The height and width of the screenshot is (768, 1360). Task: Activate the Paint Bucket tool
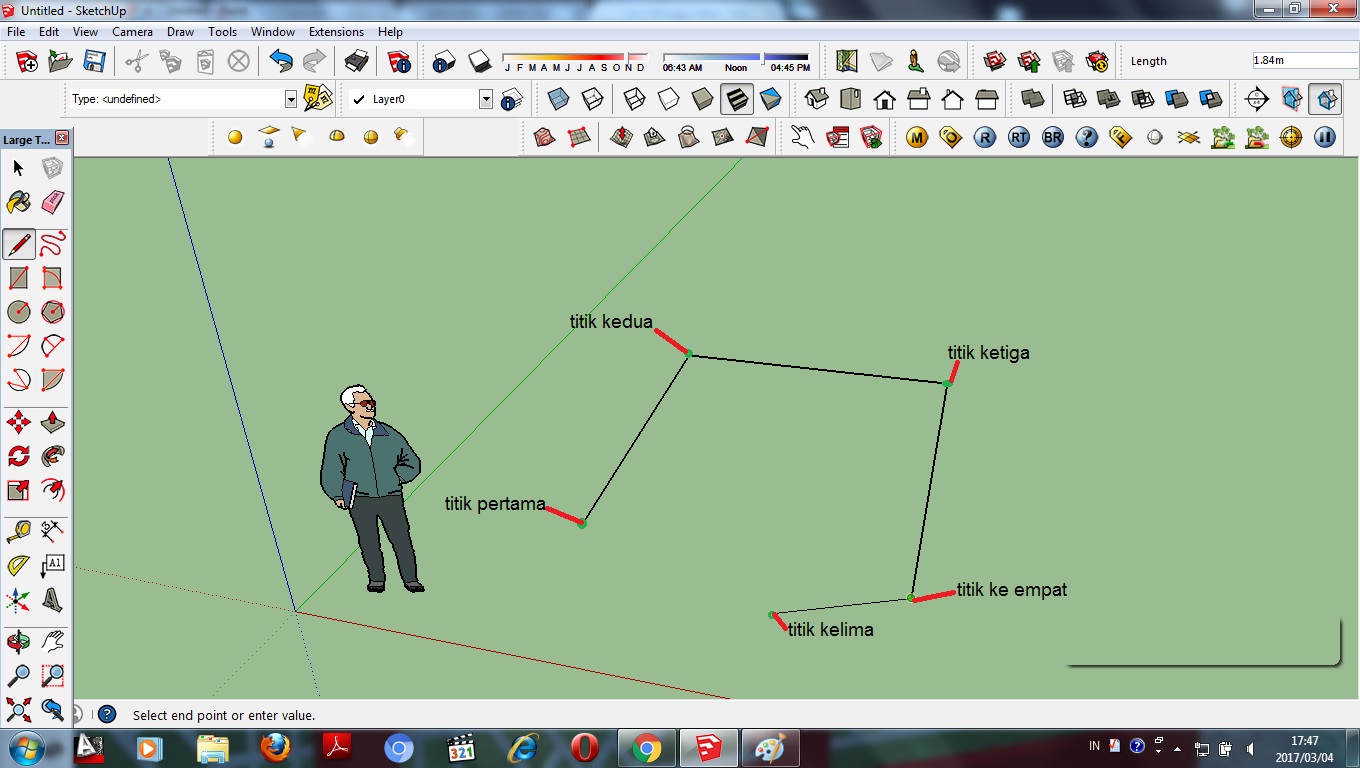point(17,198)
